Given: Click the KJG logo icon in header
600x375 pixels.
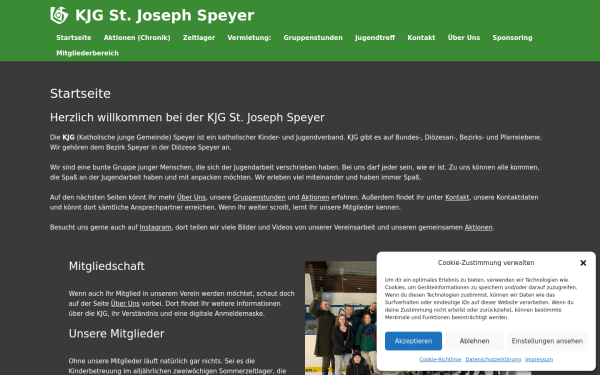Looking at the screenshot, I should 59,15.
